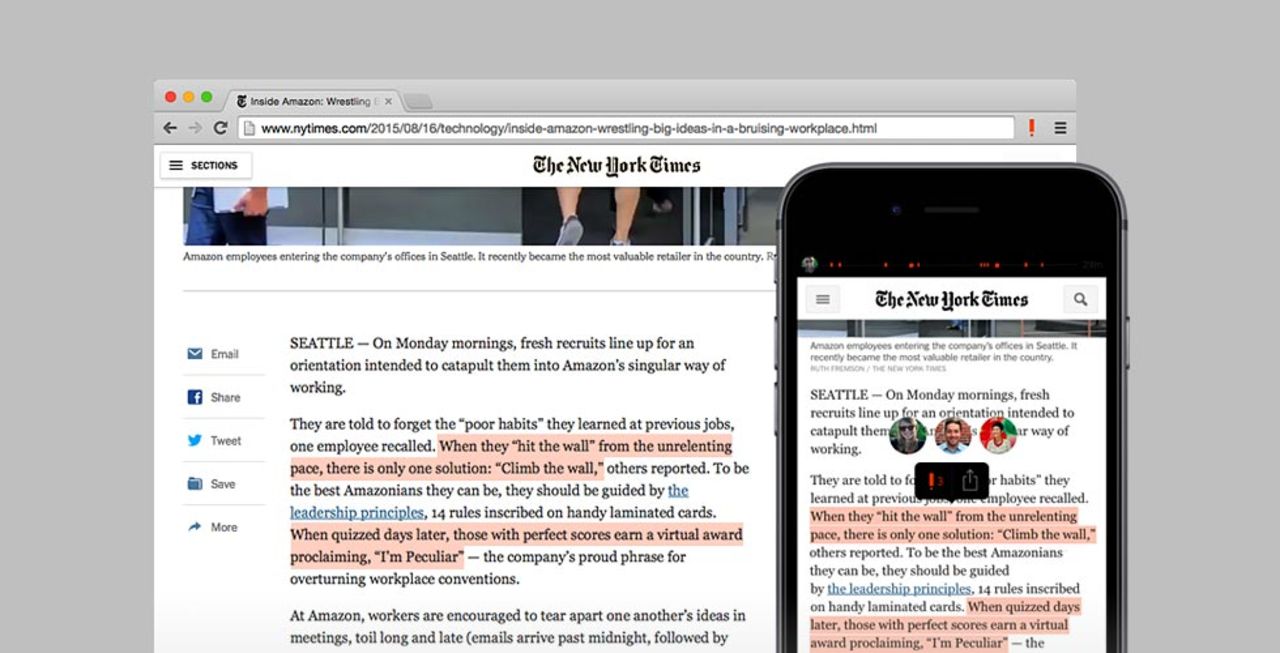Open a new tab button
The height and width of the screenshot is (653, 1280).
click(x=418, y=101)
